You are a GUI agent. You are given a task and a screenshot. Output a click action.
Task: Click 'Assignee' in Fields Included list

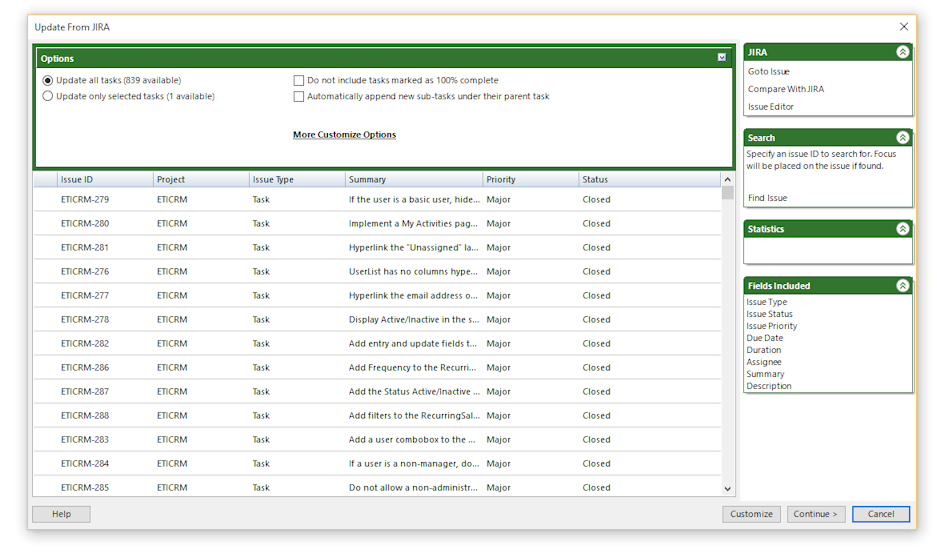[x=764, y=362]
